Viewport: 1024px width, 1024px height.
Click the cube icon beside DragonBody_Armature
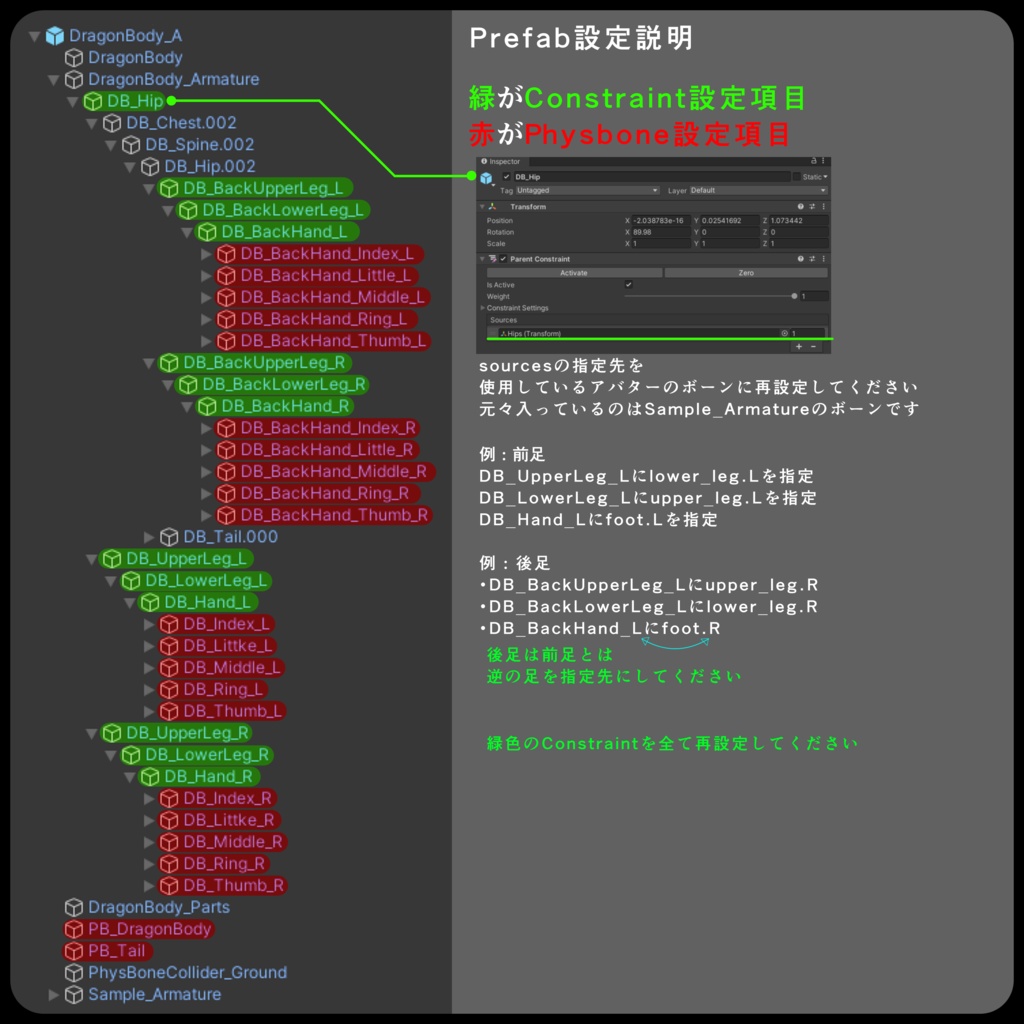click(74, 79)
